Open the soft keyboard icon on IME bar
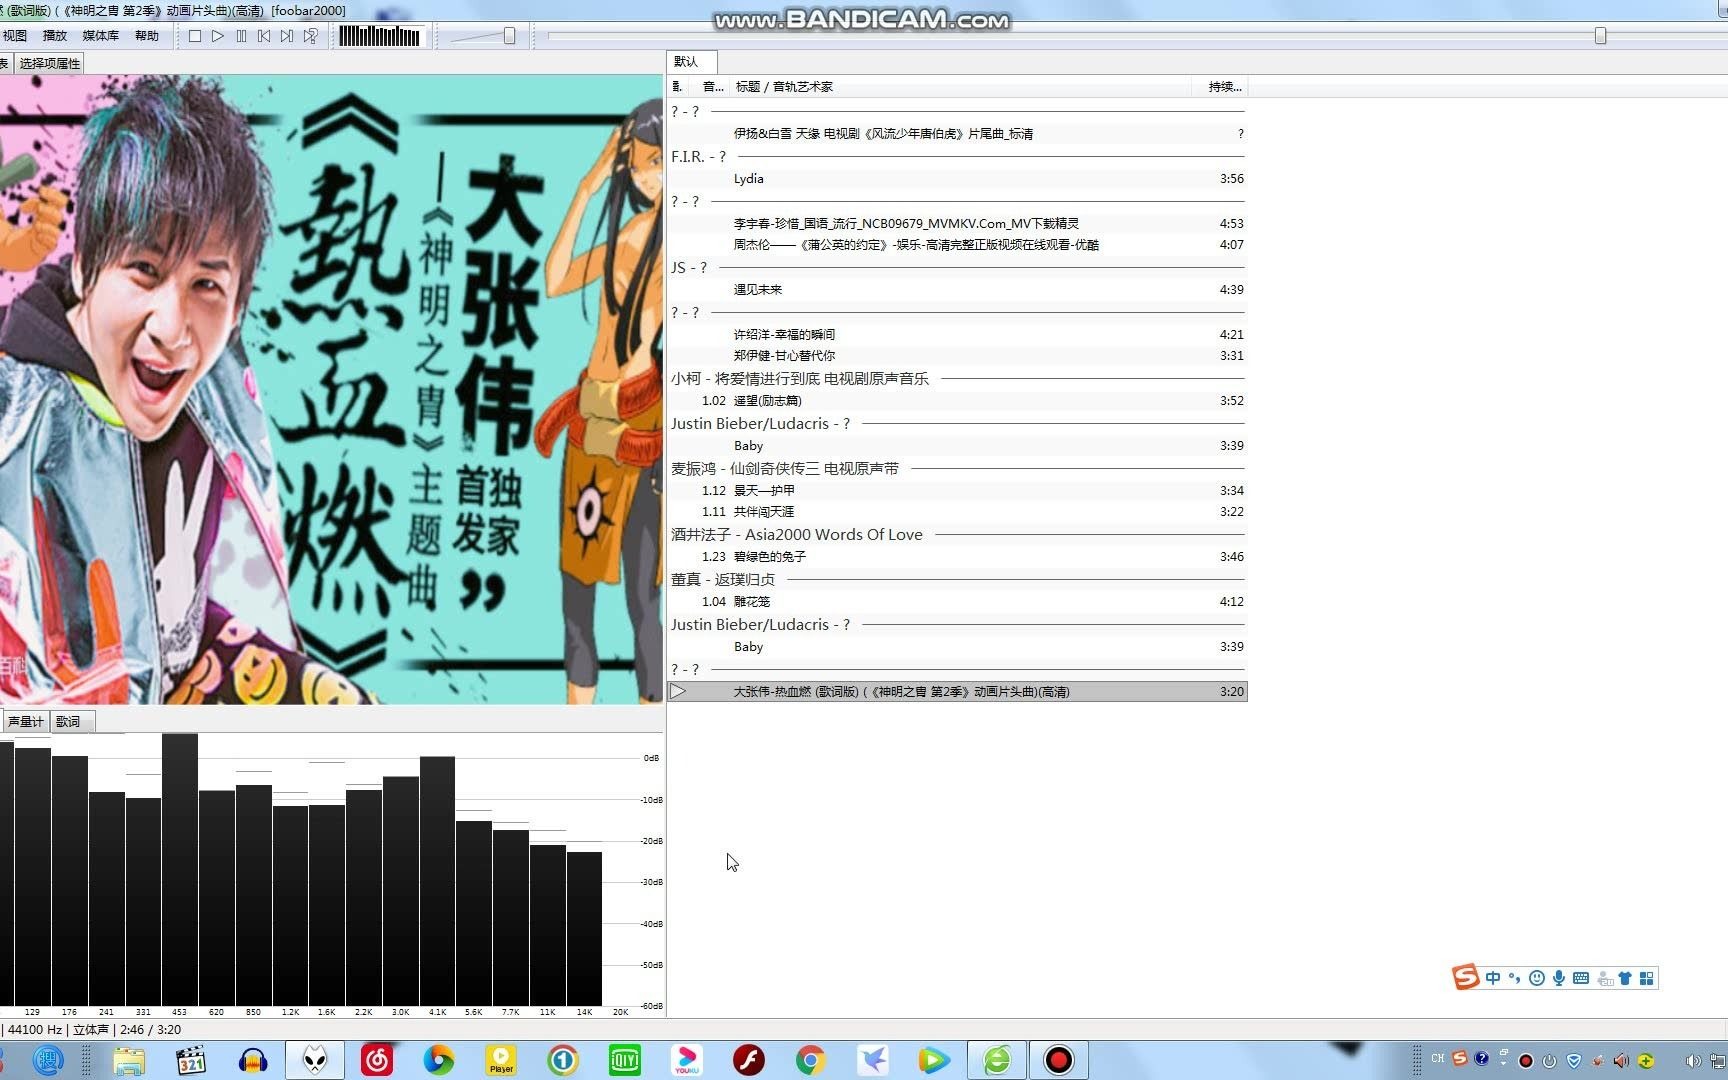The width and height of the screenshot is (1728, 1080). [x=1581, y=978]
